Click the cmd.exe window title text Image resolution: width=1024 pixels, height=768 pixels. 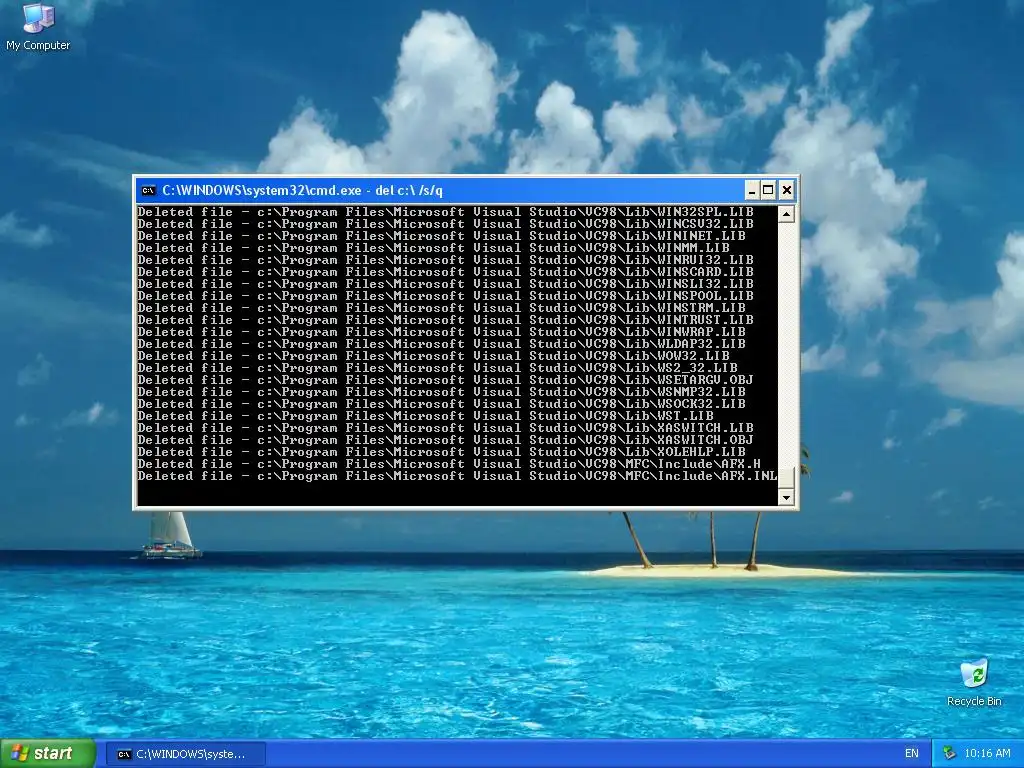pos(302,191)
